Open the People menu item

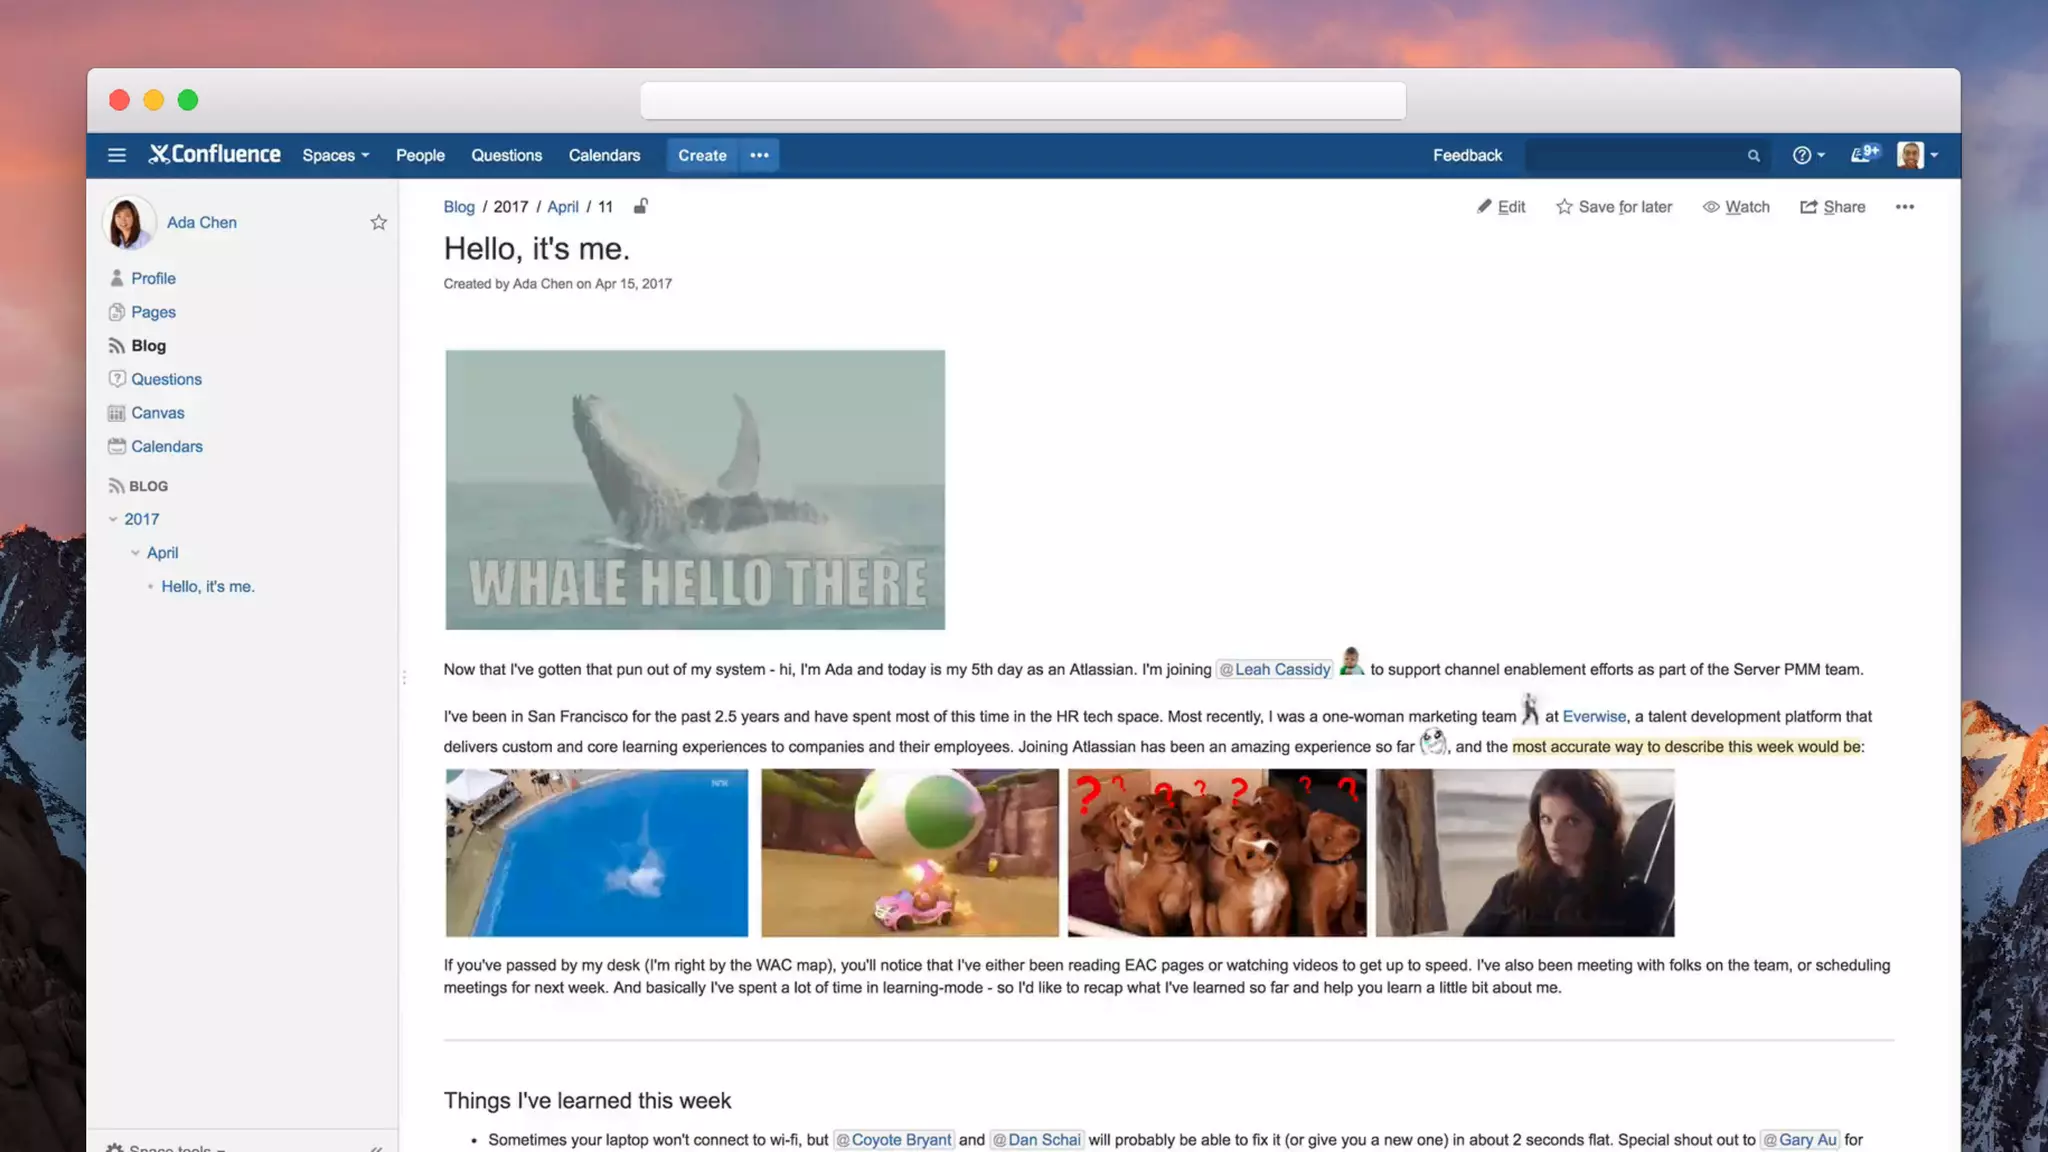pyautogui.click(x=420, y=155)
